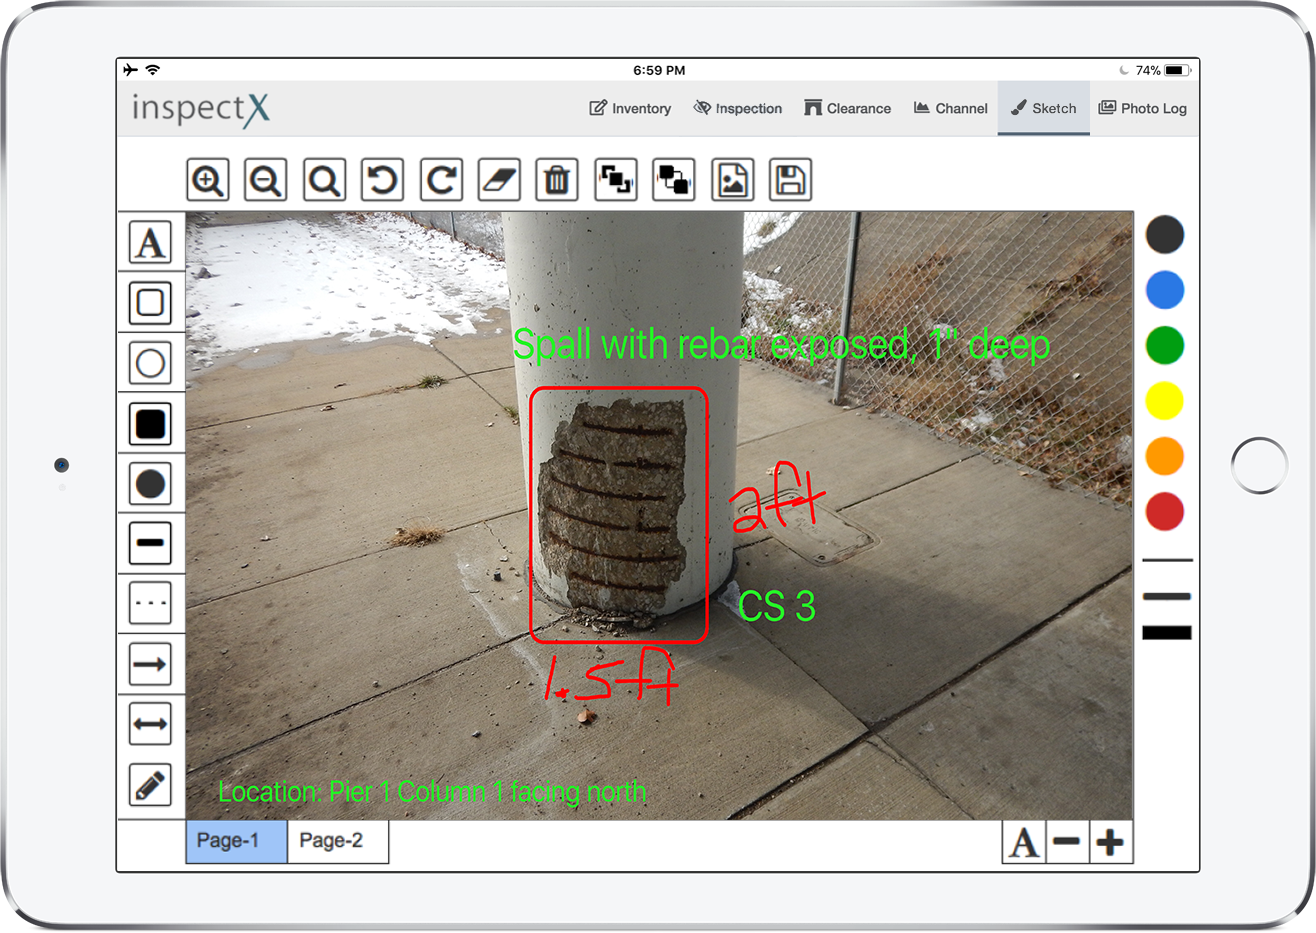Open the Clearance section
This screenshot has height=933, width=1316.
tap(848, 108)
